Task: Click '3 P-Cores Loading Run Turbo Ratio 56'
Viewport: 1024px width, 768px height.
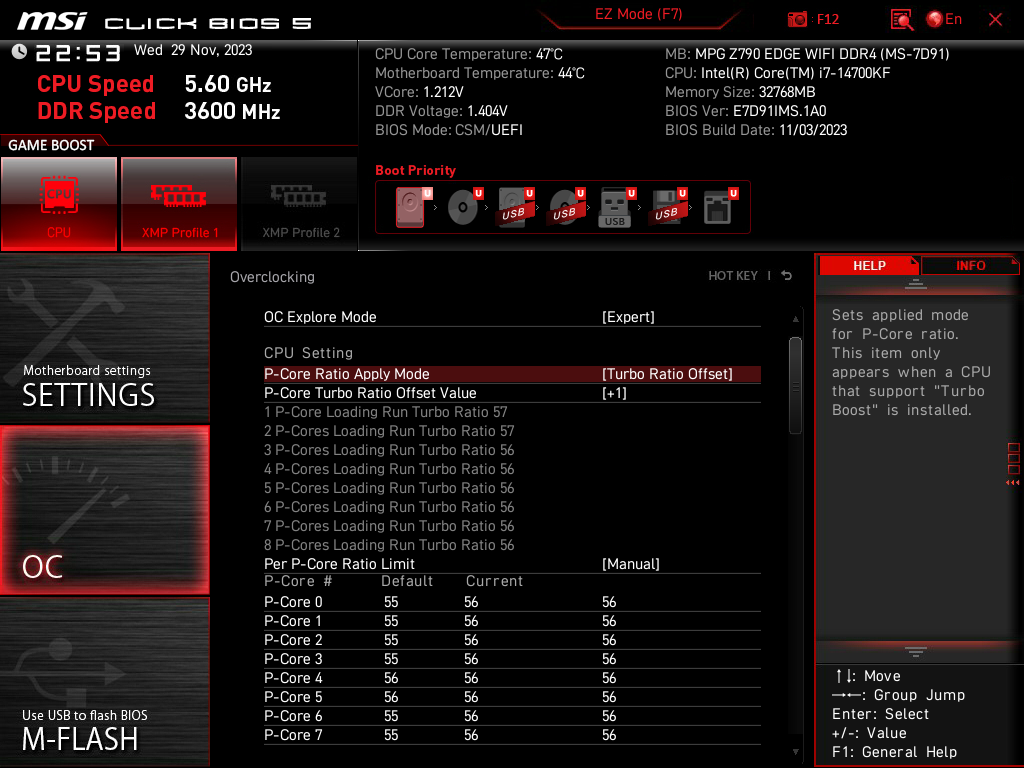Action: [x=389, y=450]
